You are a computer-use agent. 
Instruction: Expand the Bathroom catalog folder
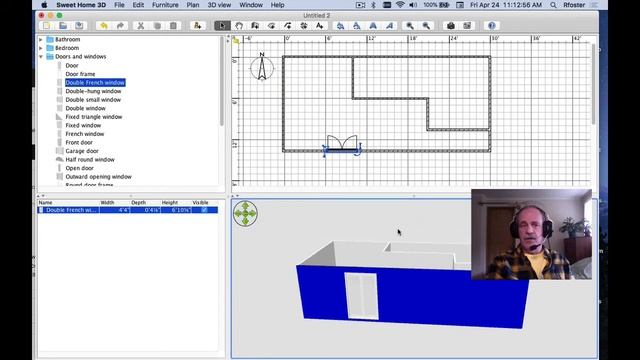(x=41, y=40)
